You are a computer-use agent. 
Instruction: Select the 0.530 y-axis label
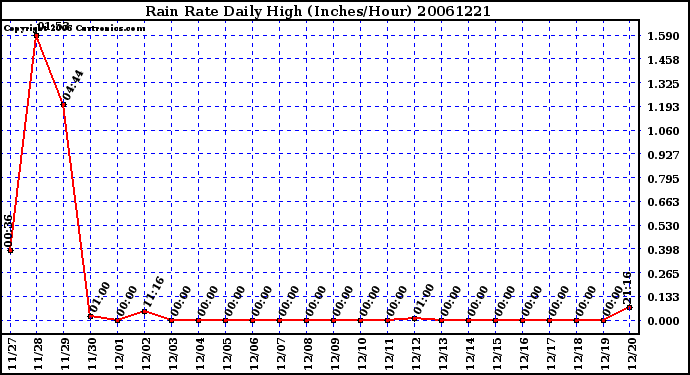pos(663,226)
